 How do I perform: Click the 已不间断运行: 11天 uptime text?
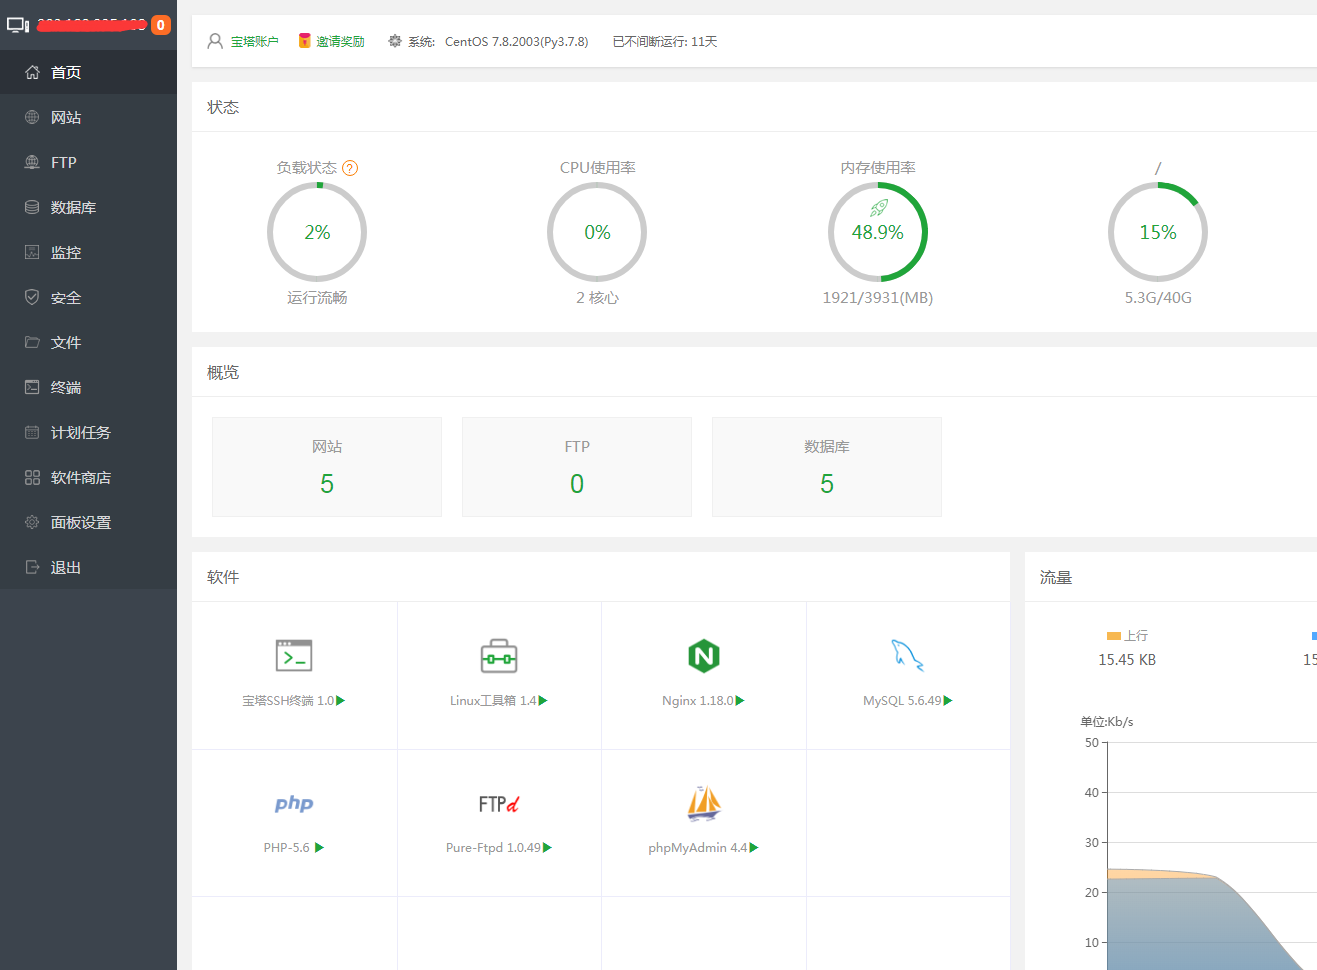(x=665, y=42)
